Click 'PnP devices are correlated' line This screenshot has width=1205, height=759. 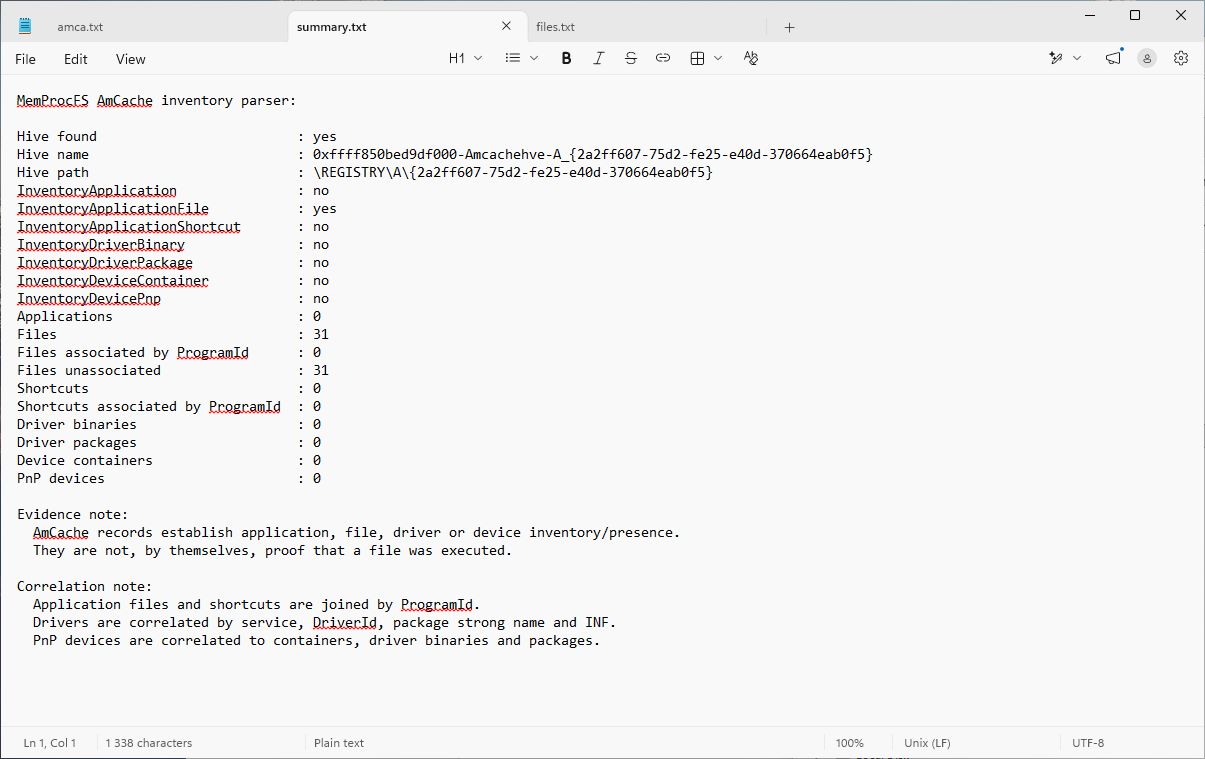[x=317, y=640]
